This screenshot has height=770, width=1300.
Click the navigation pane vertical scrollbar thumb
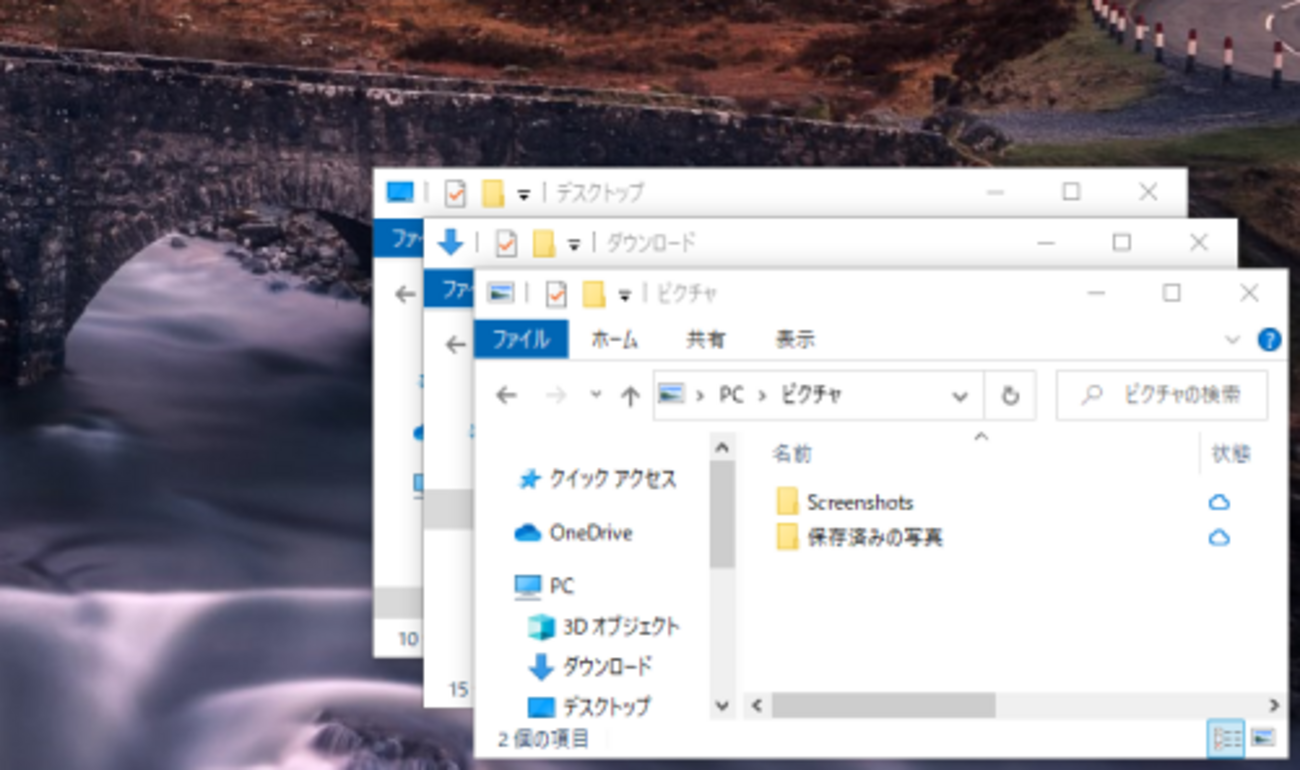point(723,514)
